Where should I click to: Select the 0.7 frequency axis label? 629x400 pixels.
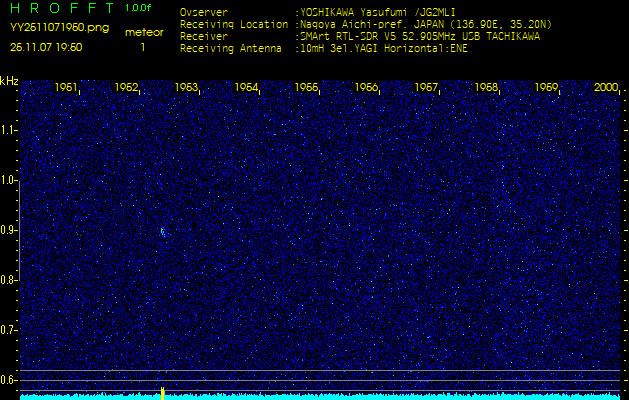(9, 329)
